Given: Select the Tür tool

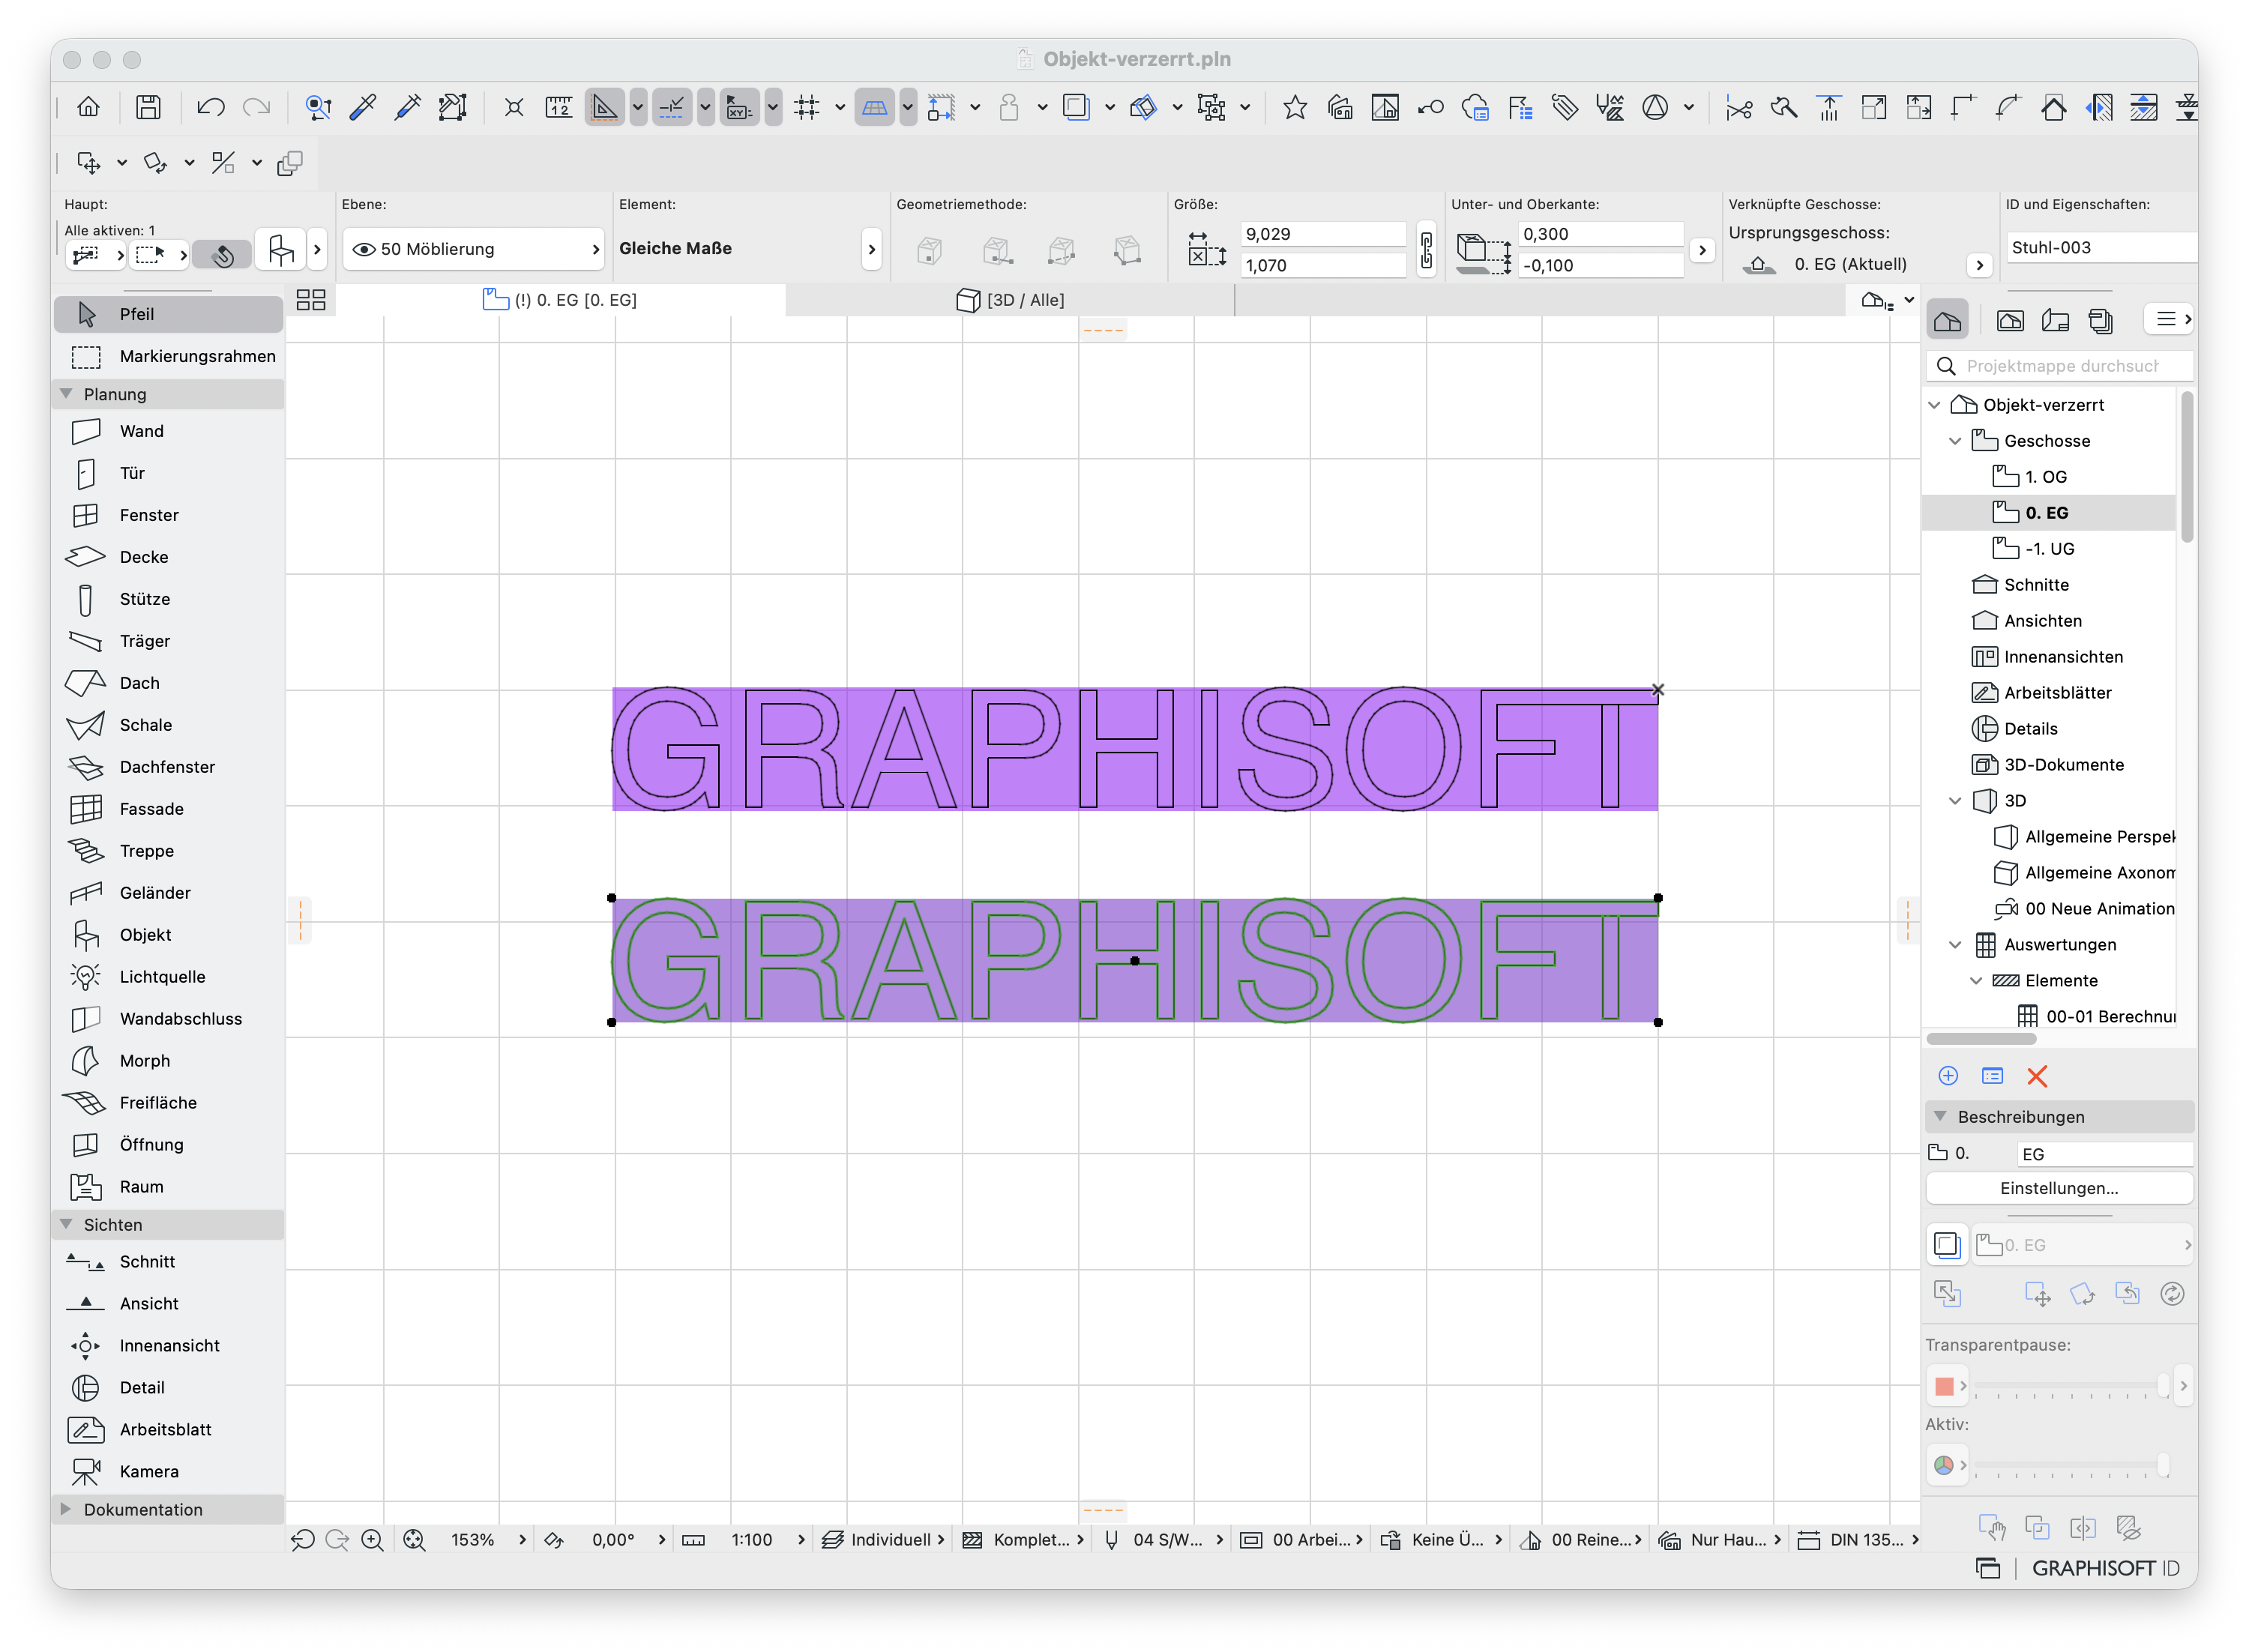Looking at the screenshot, I should click(168, 473).
